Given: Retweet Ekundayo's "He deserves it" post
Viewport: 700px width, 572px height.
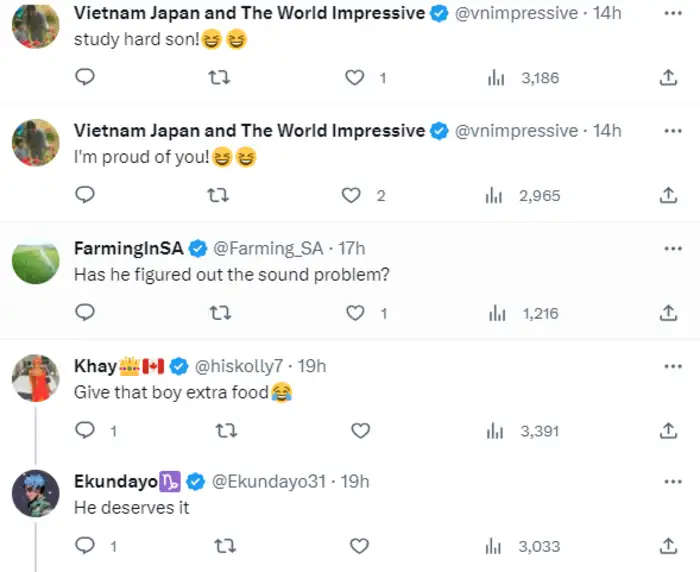Looking at the screenshot, I should coord(226,546).
